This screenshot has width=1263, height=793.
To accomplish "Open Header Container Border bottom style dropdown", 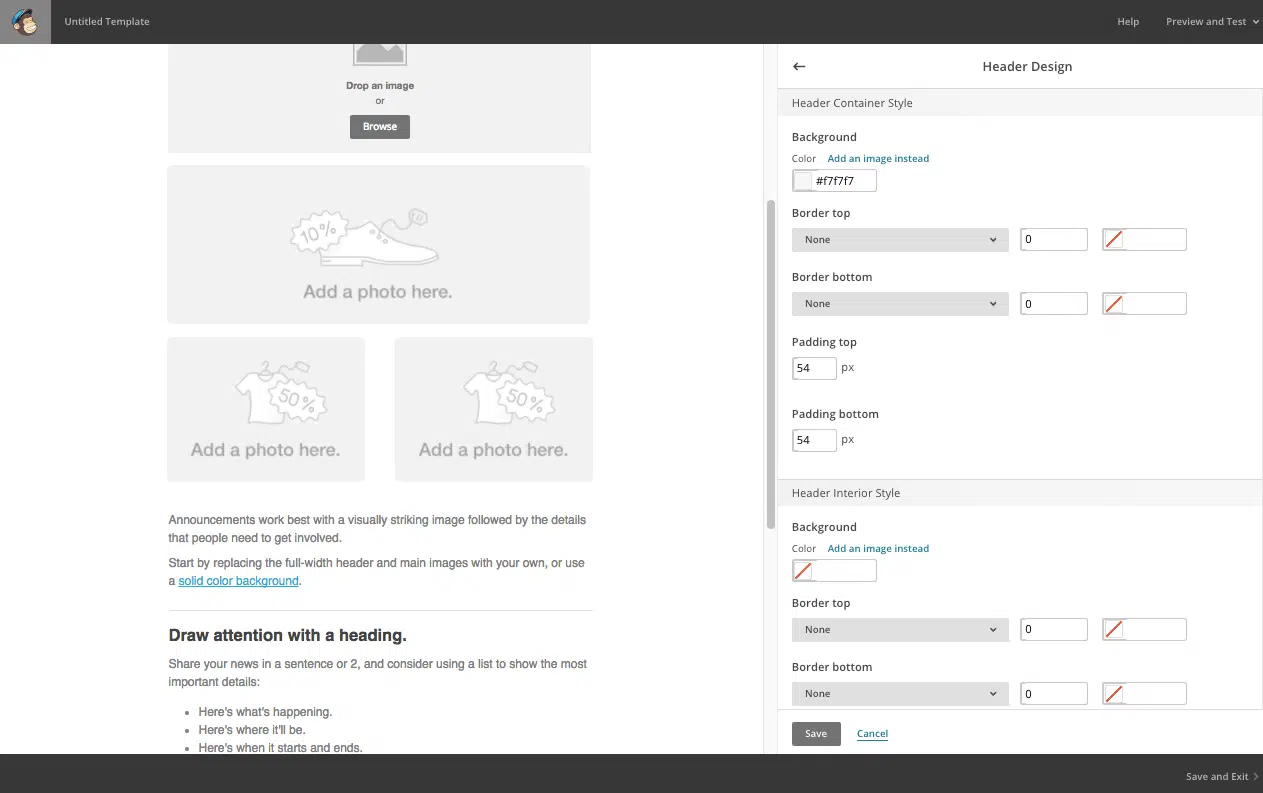I will coord(900,304).
